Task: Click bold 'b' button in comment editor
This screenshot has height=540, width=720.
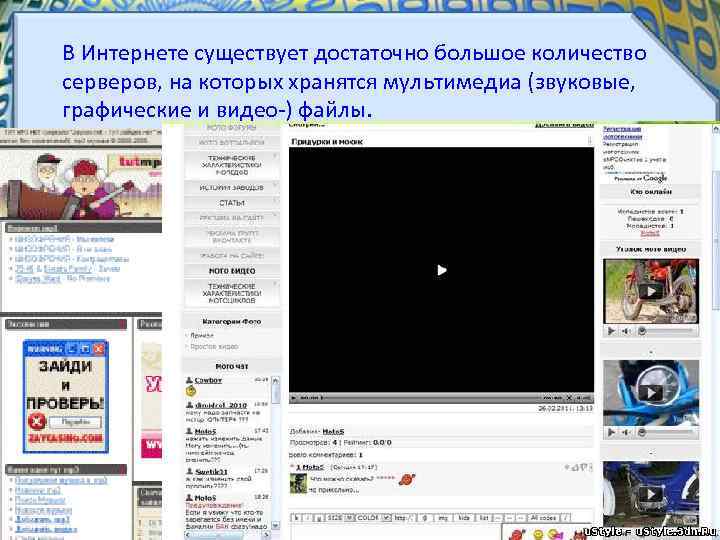Action: (297, 518)
